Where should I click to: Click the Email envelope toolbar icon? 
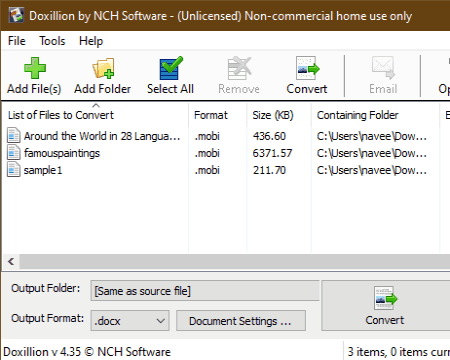click(383, 68)
